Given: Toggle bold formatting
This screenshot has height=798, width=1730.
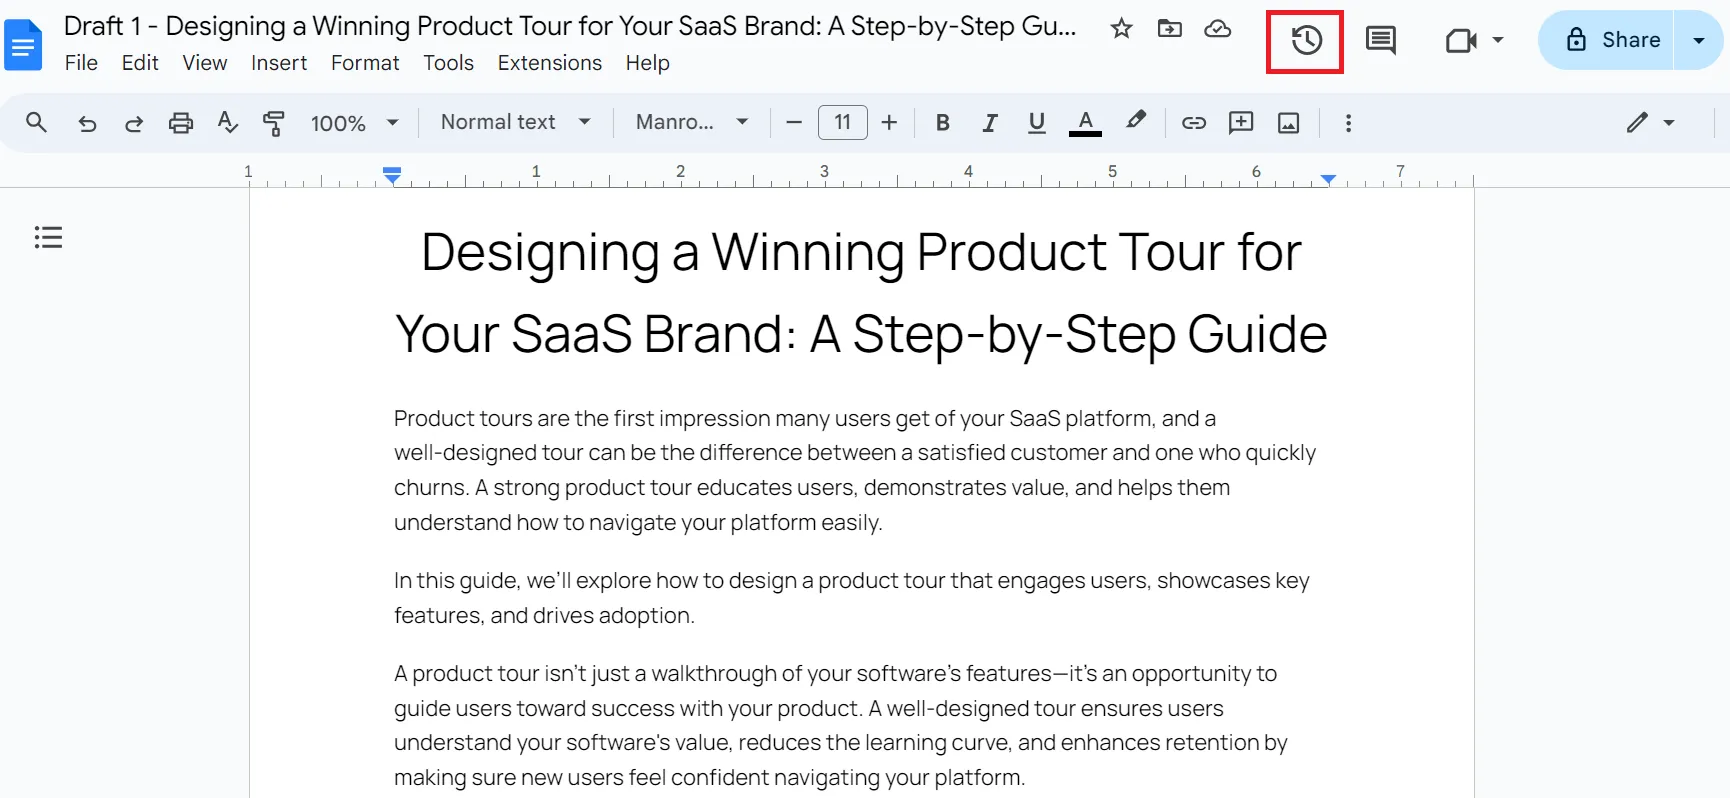Looking at the screenshot, I should click(x=942, y=123).
